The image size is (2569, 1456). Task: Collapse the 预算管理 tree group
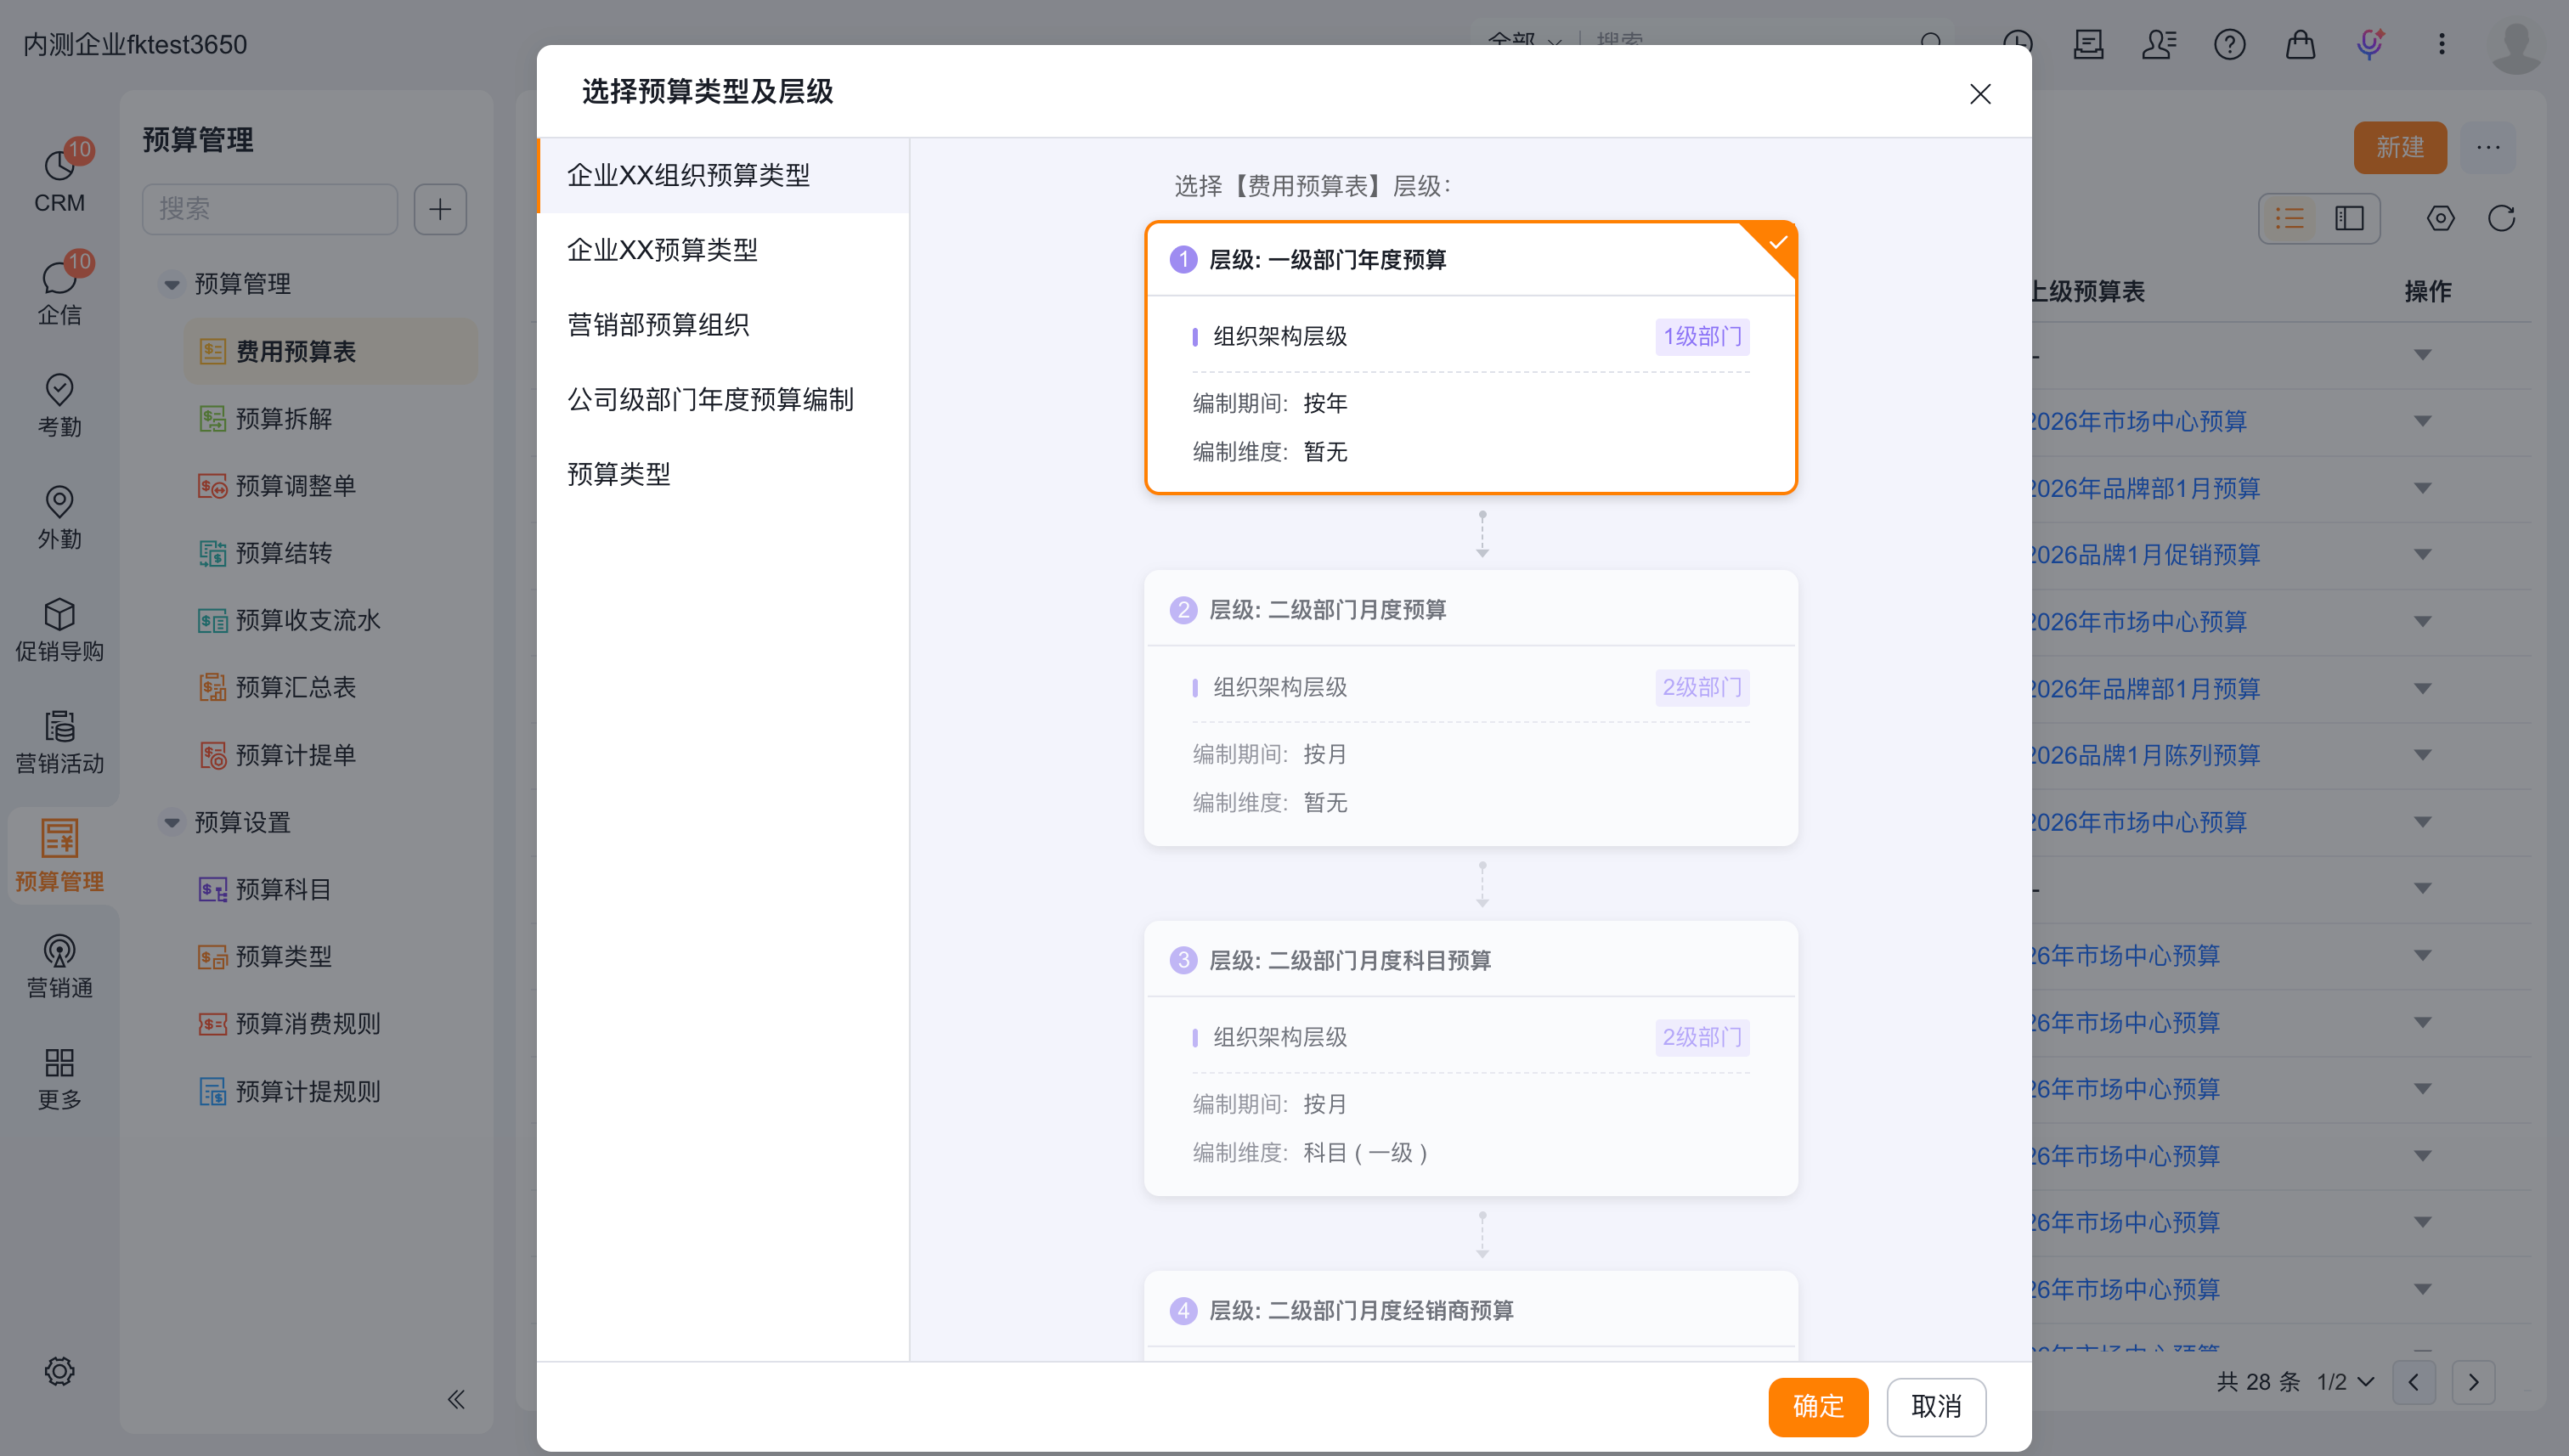[172, 284]
